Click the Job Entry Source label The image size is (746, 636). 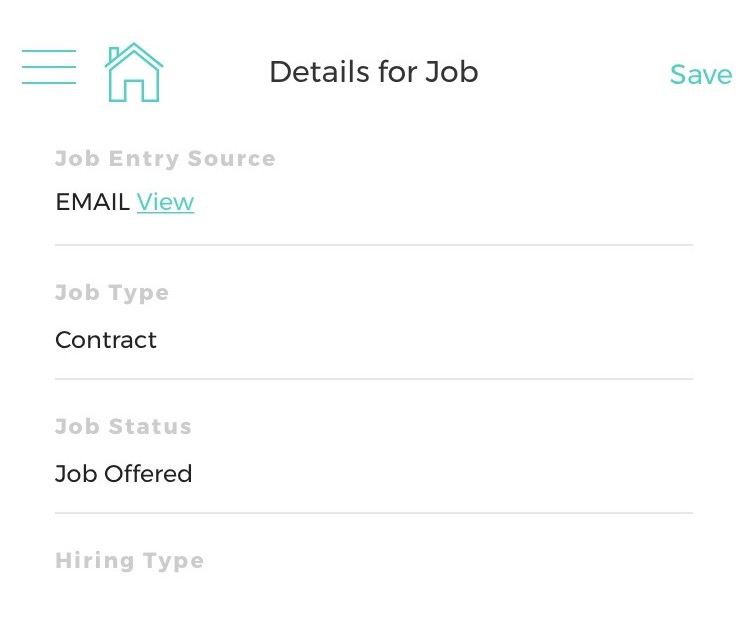pos(165,159)
